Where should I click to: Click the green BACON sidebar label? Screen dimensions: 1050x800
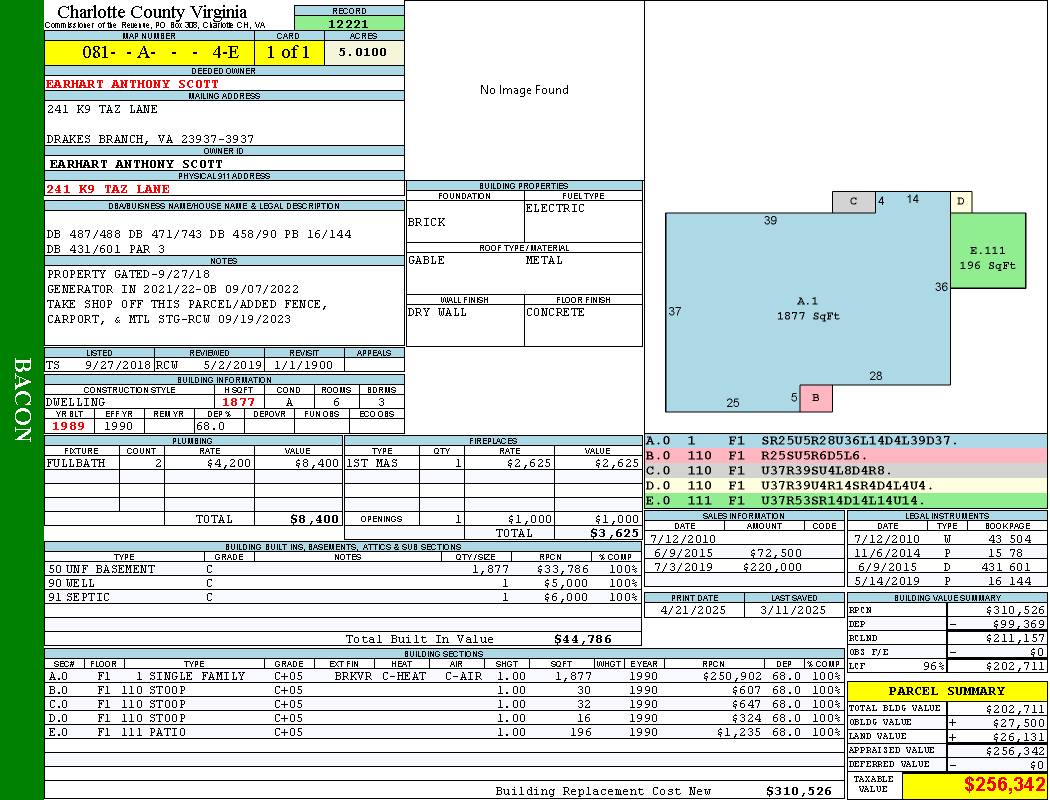pyautogui.click(x=23, y=400)
